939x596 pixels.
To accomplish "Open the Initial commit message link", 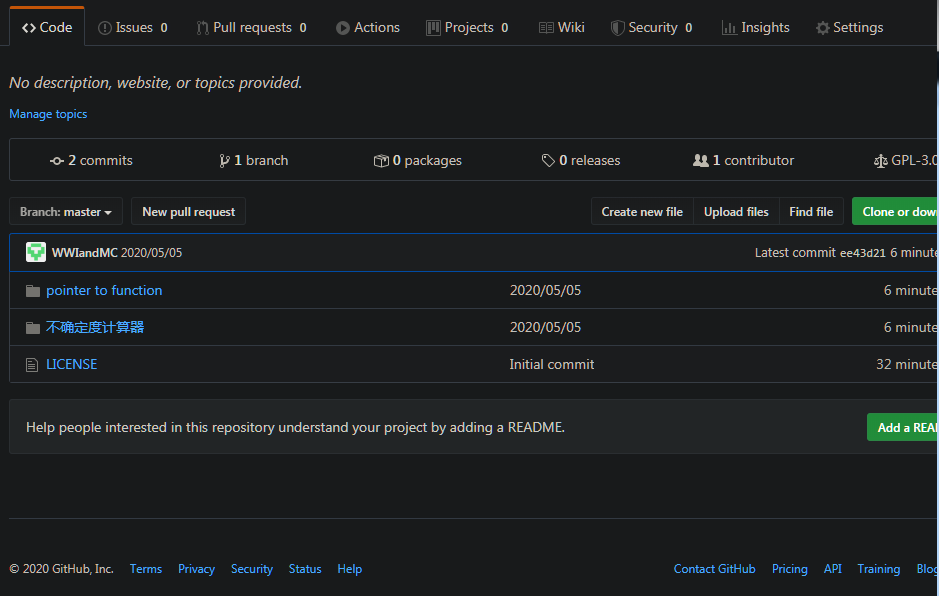I will point(552,364).
